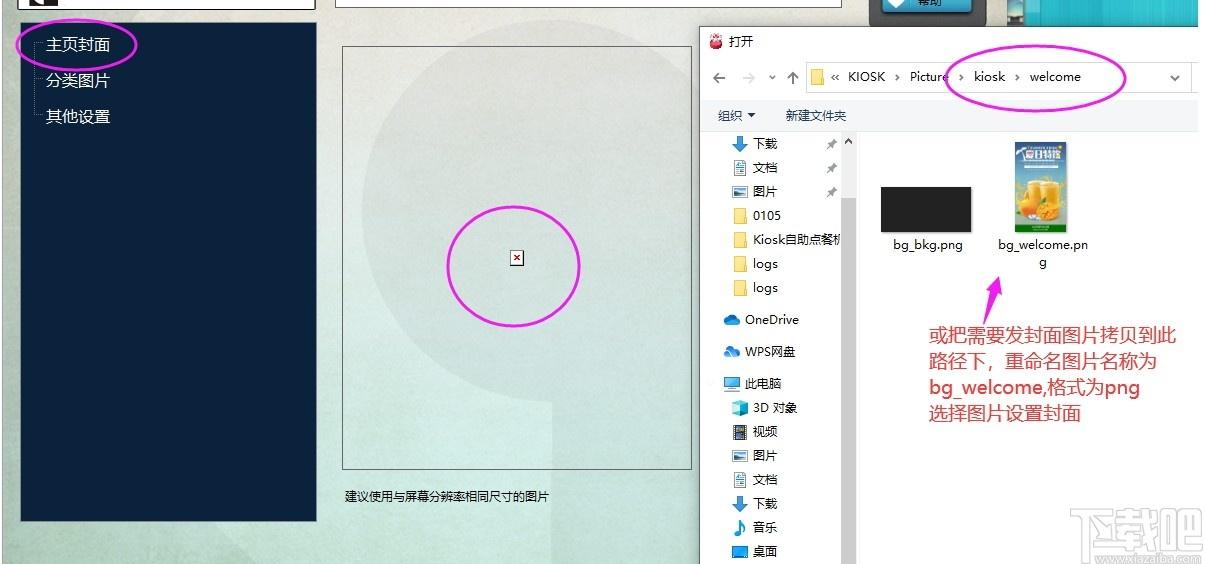Open Kiosk自助点餐 folder in sidebar
1205x564 pixels.
tap(797, 240)
